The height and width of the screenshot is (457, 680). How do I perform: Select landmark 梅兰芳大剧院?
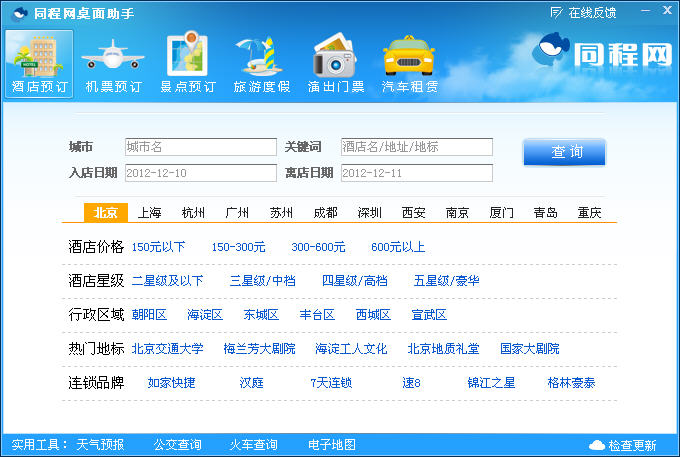259,349
